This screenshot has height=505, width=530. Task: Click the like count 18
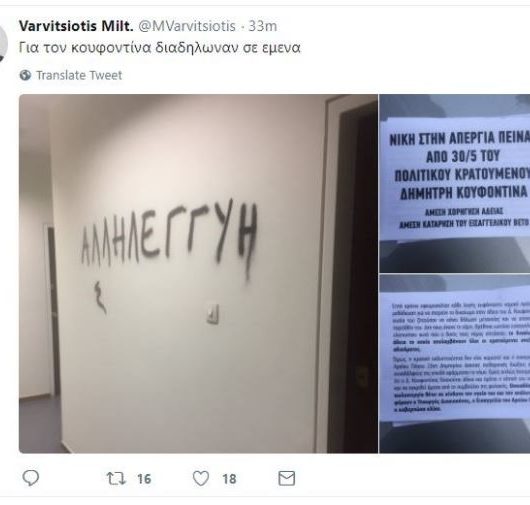pyautogui.click(x=229, y=479)
